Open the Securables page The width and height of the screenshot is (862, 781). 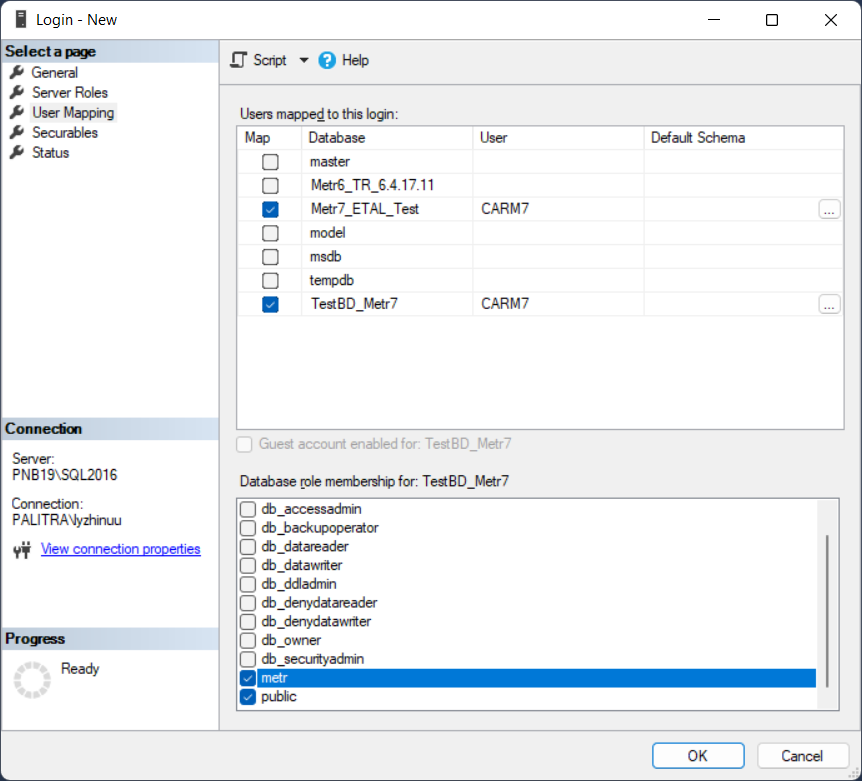coord(65,132)
